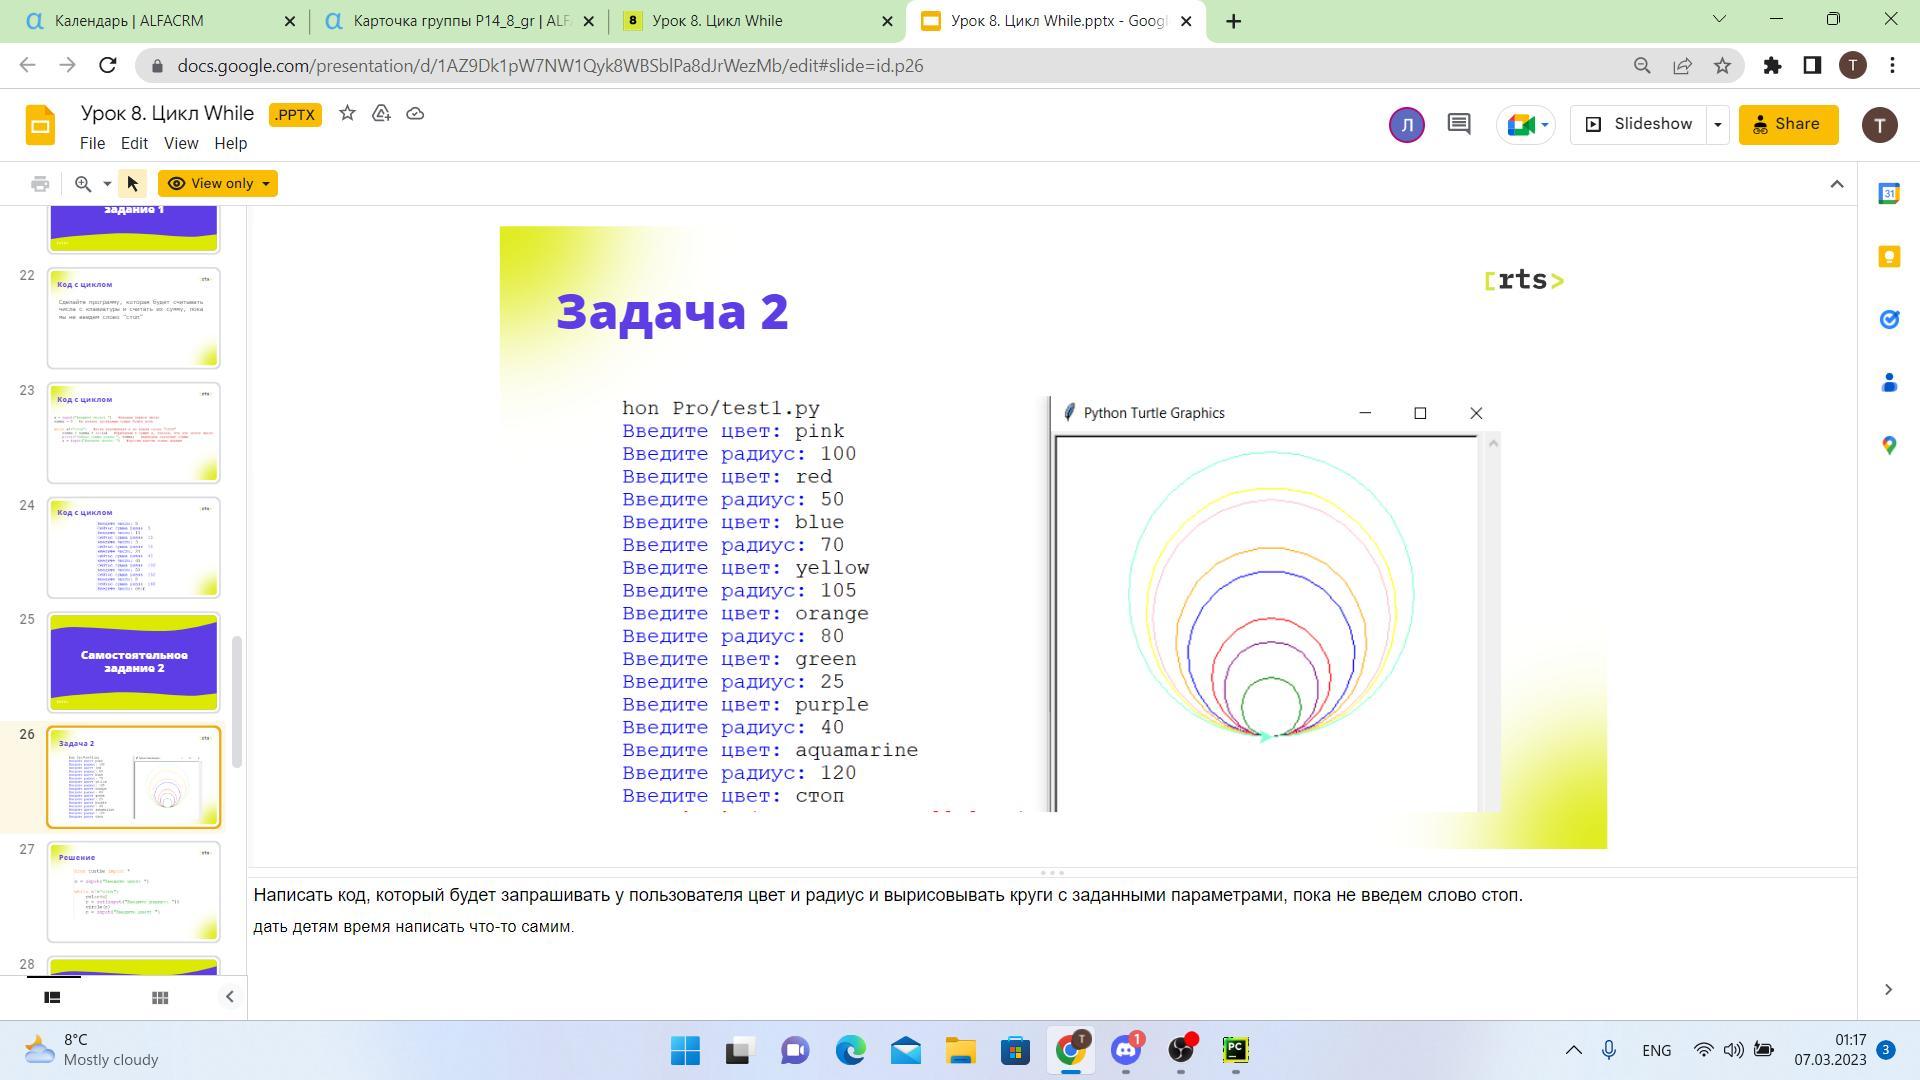Open Google Calendar side panel
Screen dimensions: 1920x1080
(x=1889, y=194)
